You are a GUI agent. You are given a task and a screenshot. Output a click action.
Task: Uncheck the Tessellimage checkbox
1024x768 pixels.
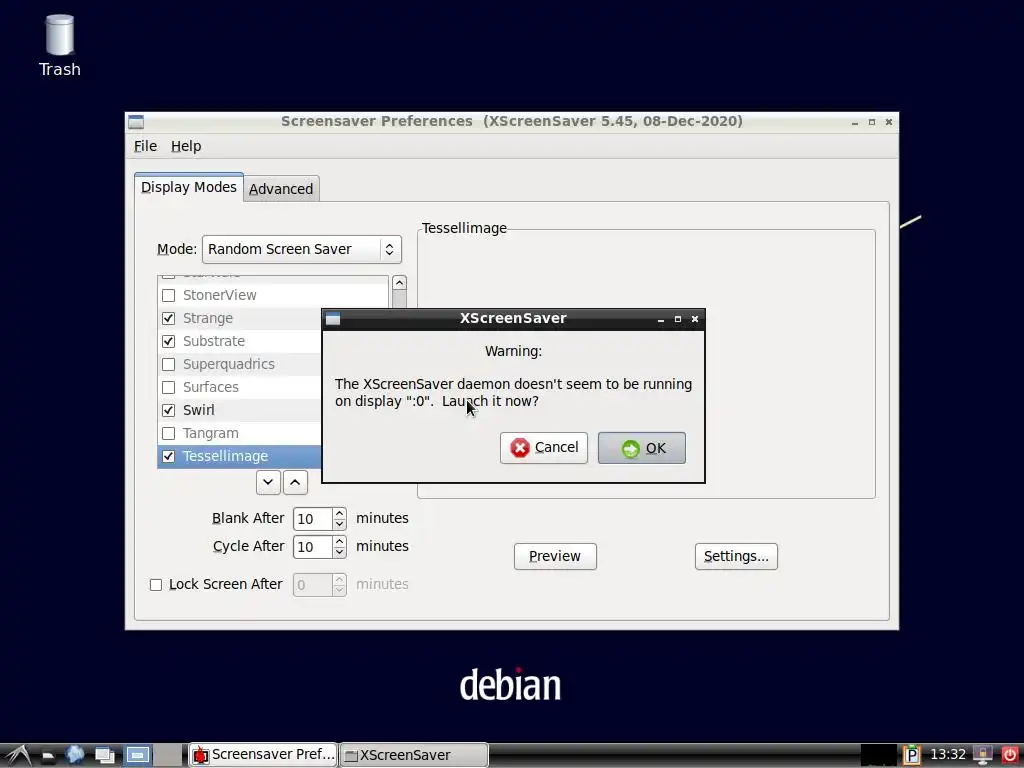click(x=168, y=456)
